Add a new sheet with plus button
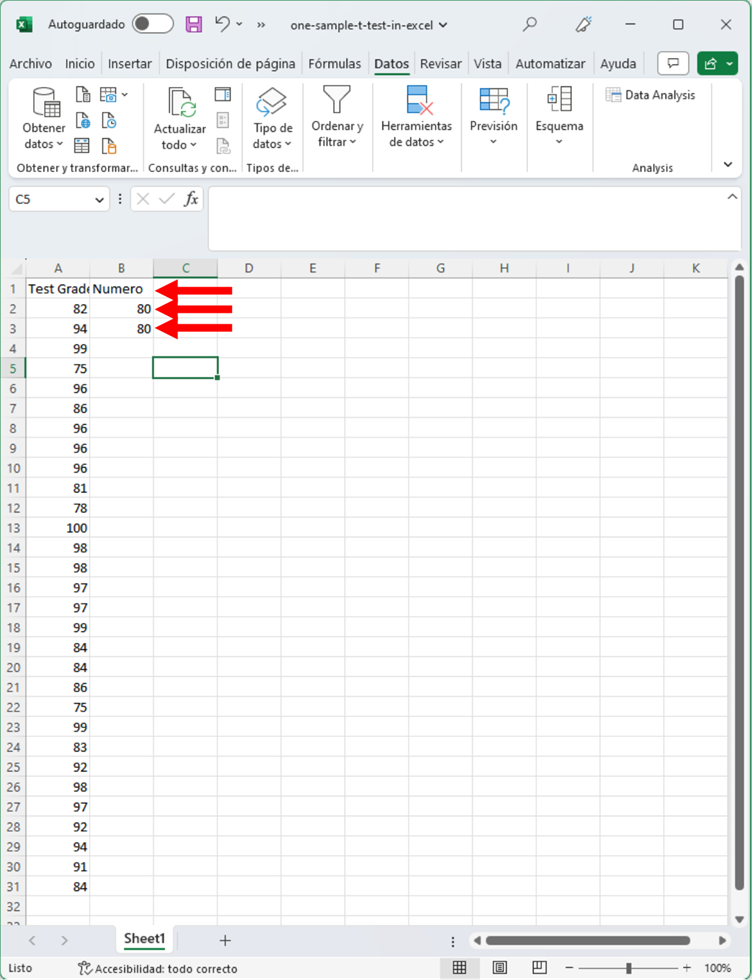Viewport: 752px width, 980px height. pos(225,940)
